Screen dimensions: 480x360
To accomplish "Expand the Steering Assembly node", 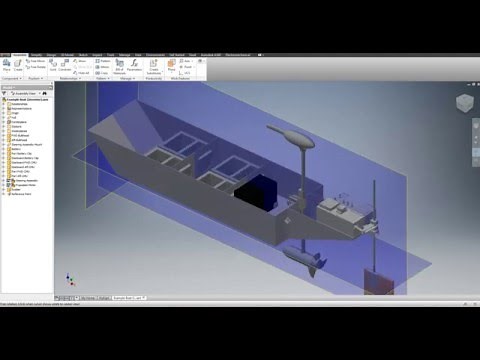I will [4, 181].
